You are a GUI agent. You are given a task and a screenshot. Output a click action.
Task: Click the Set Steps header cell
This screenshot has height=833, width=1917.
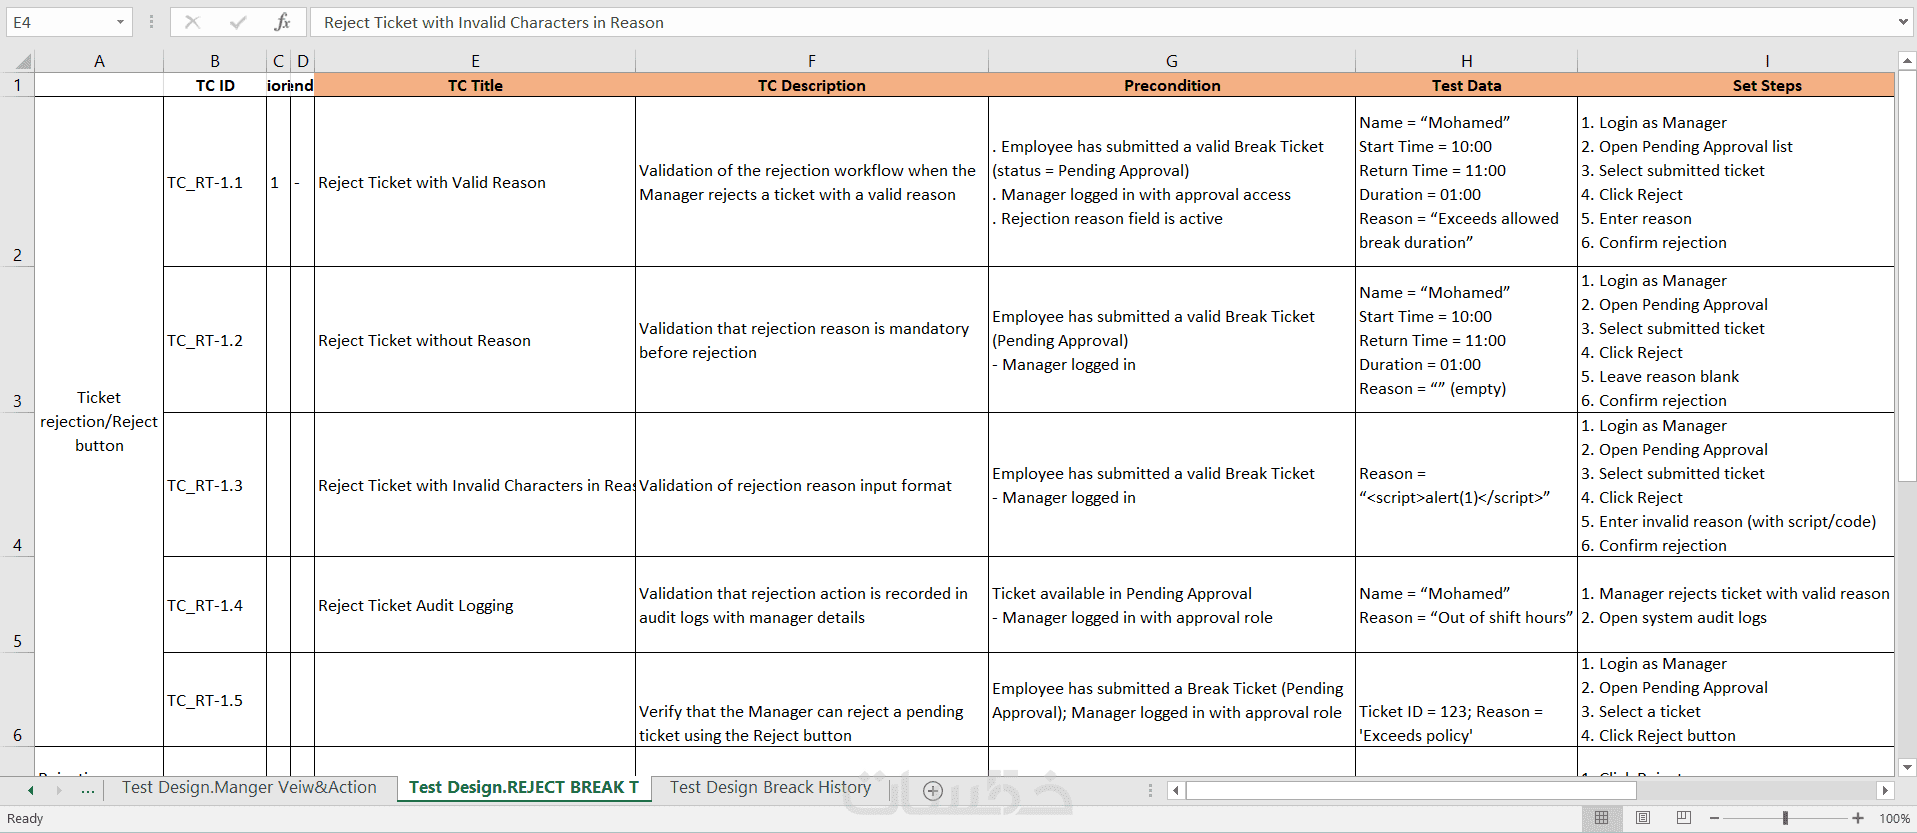point(1736,85)
